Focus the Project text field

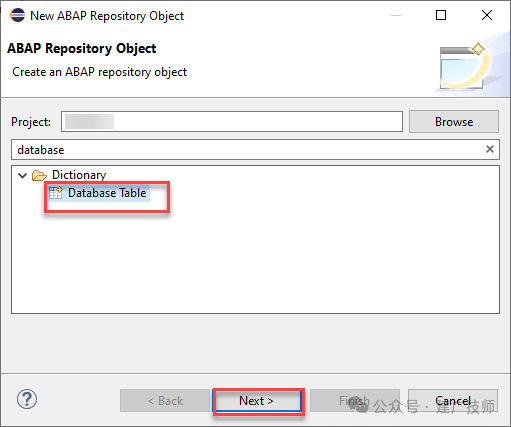coord(232,122)
